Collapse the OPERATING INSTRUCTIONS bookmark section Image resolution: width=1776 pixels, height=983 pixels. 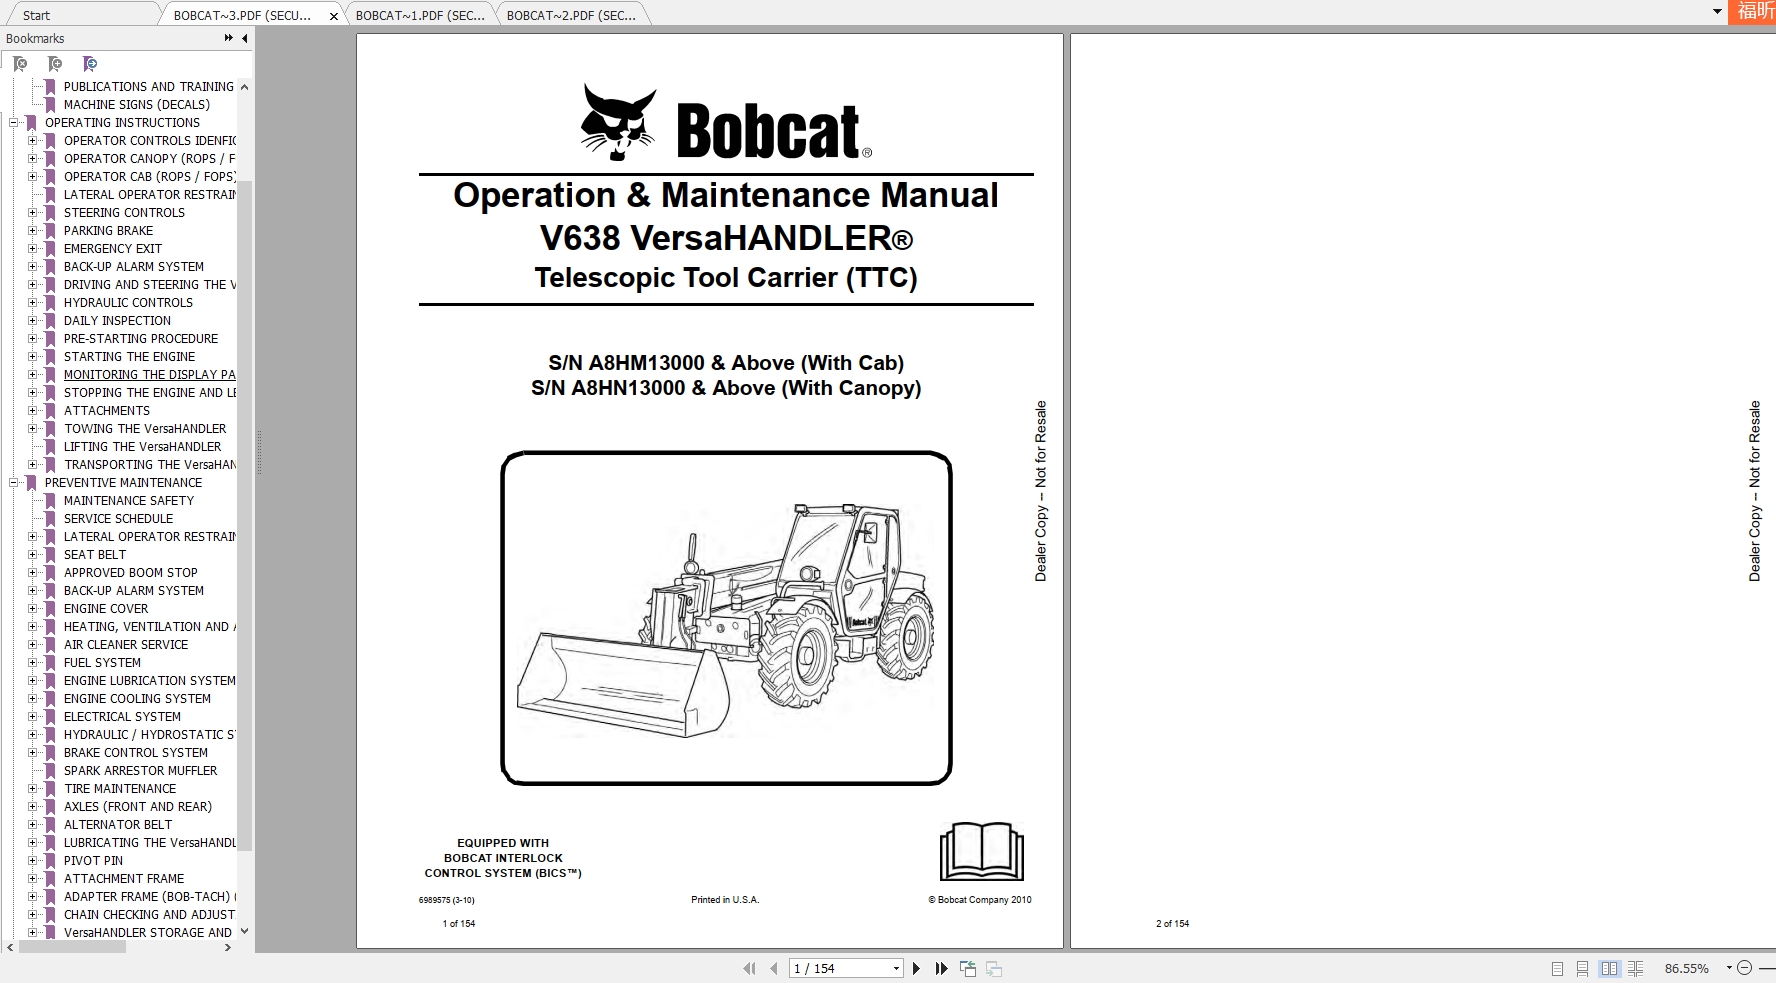pos(12,122)
